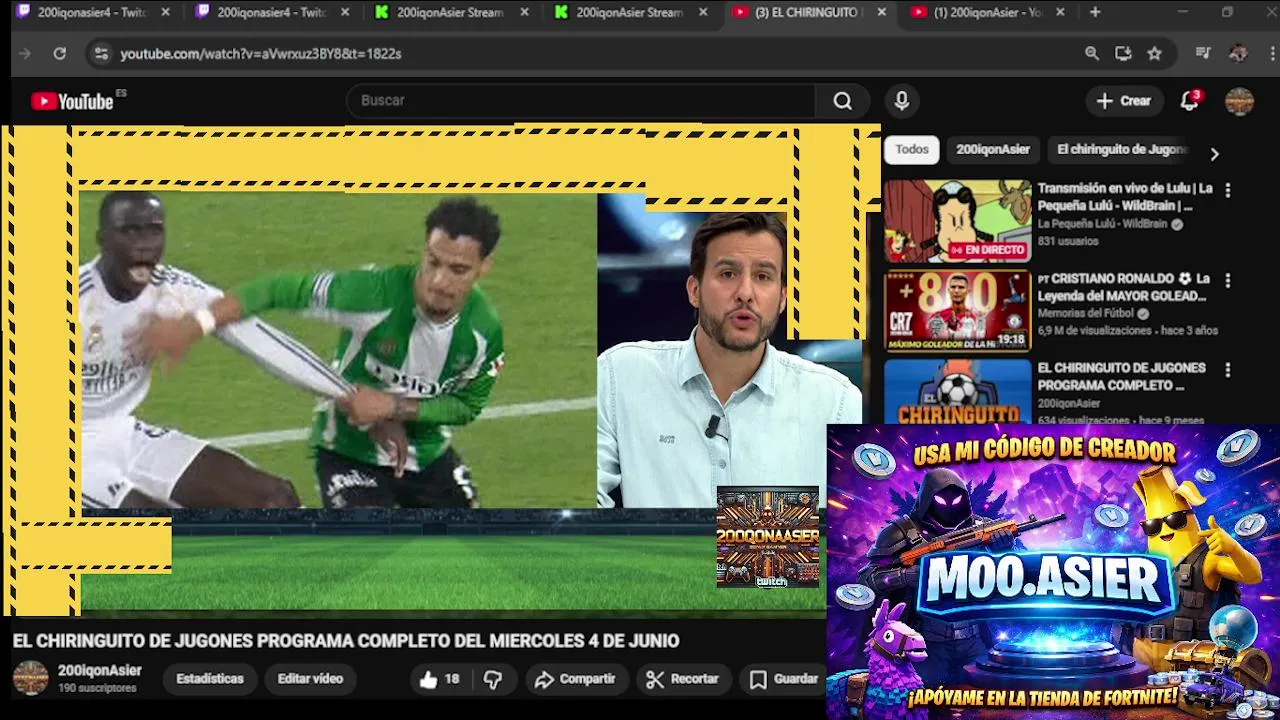Switch to first 200iqonAsier Stream tab

click(450, 12)
